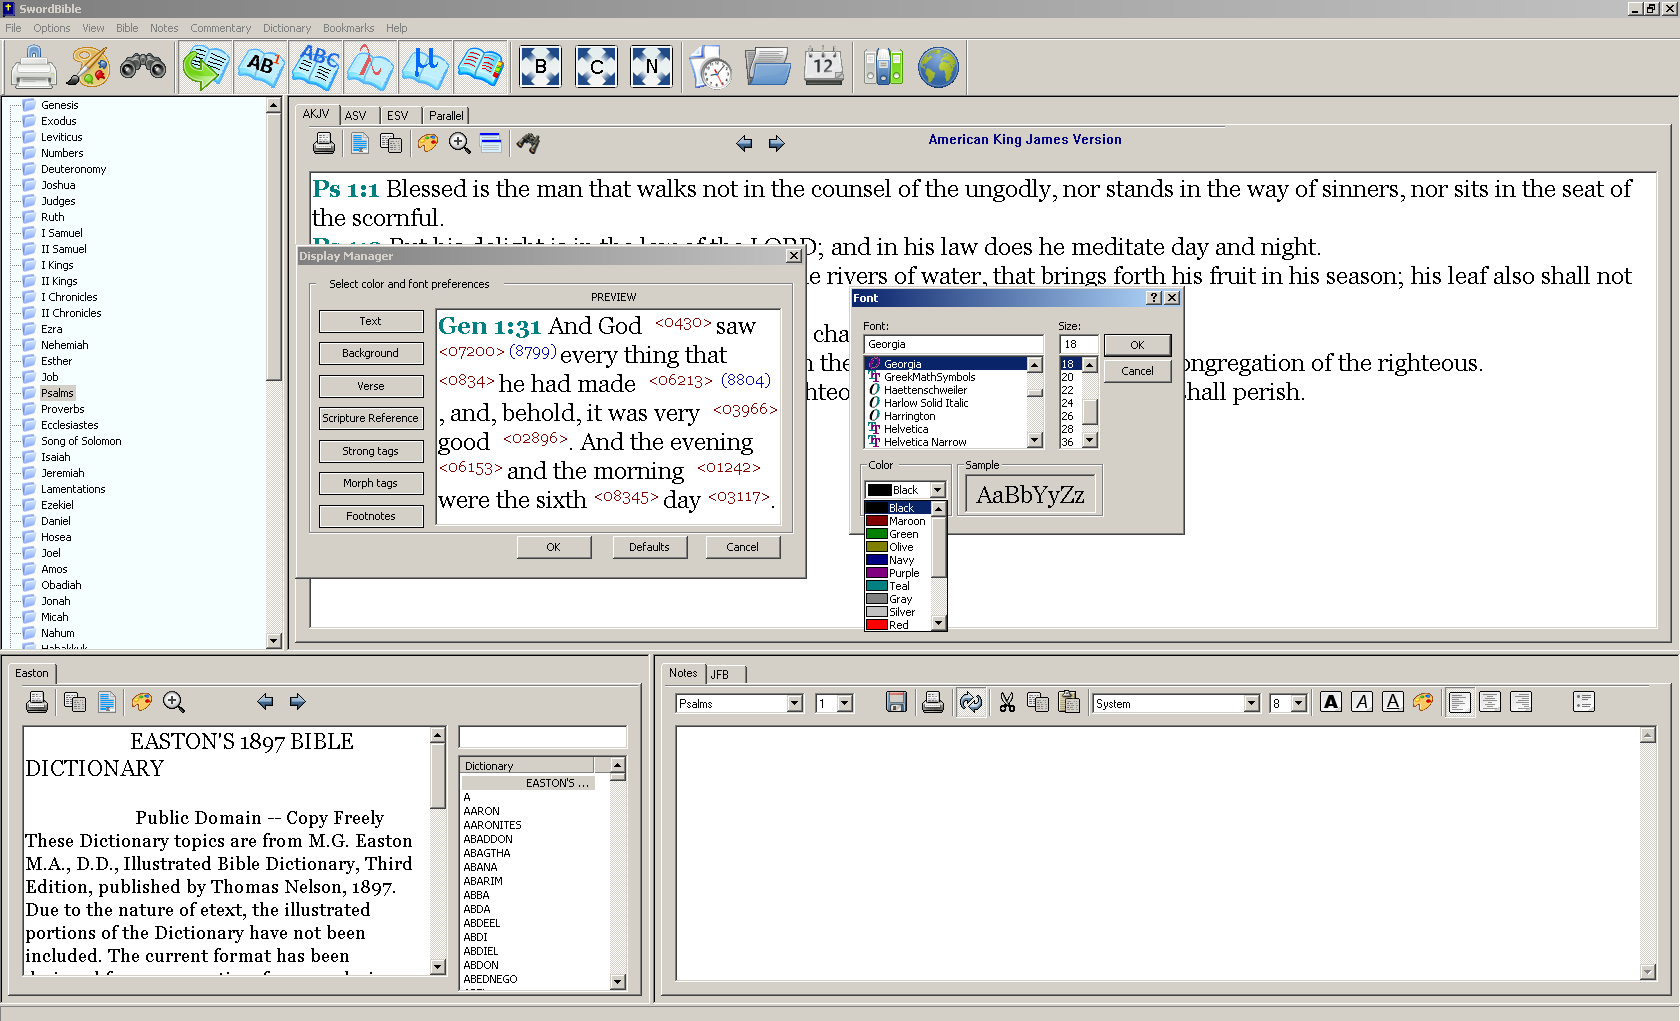Click Cancel in the Font dialog

pos(1137,371)
